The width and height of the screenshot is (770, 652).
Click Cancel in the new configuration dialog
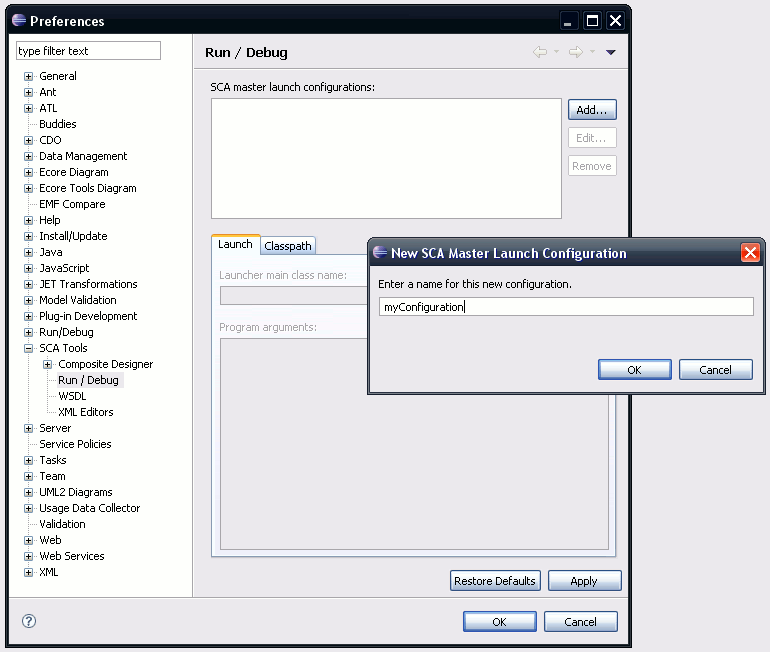tap(715, 370)
